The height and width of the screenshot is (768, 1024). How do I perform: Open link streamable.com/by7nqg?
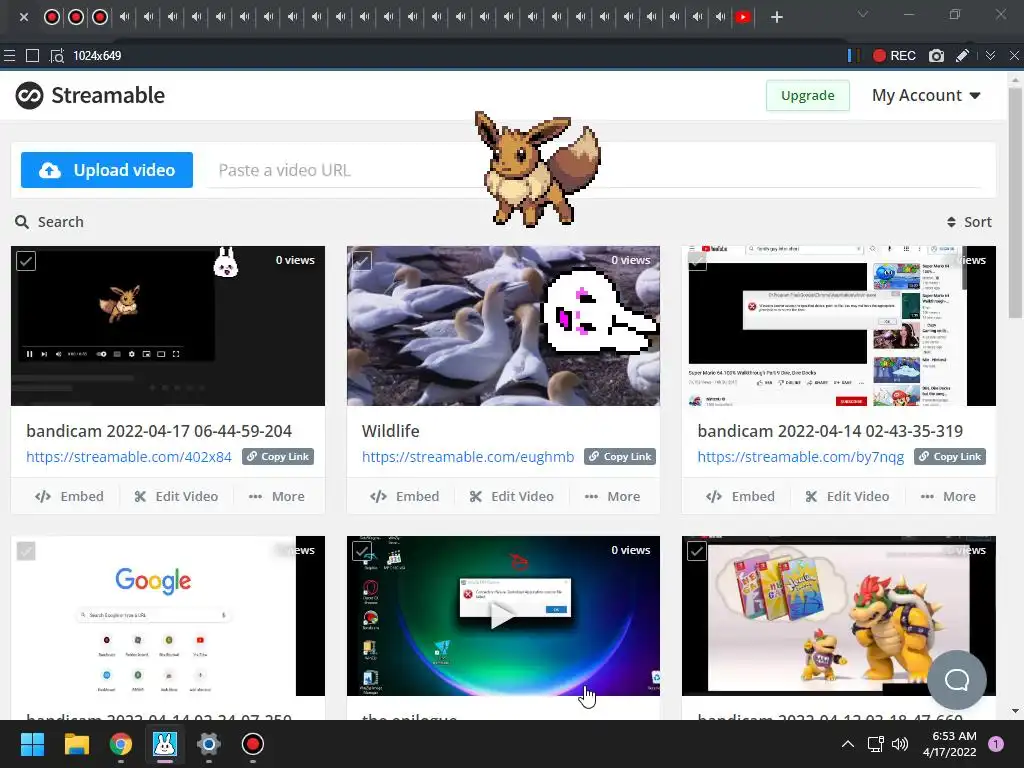point(801,457)
